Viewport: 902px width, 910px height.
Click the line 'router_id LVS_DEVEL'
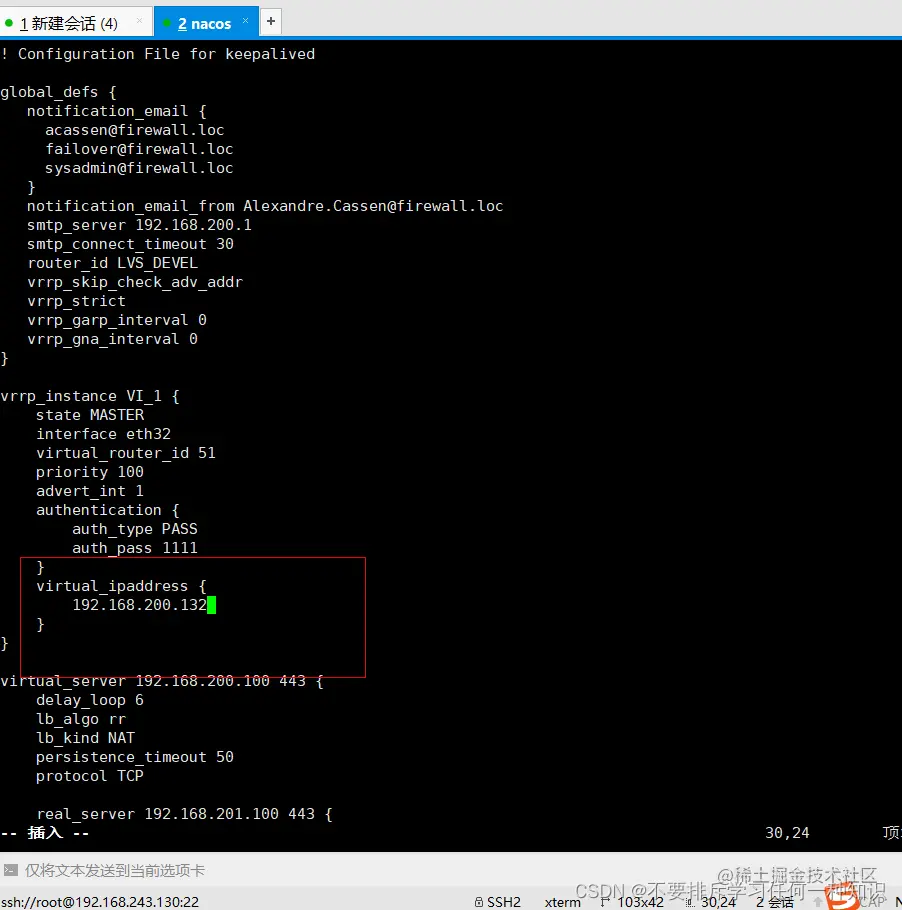tap(113, 263)
